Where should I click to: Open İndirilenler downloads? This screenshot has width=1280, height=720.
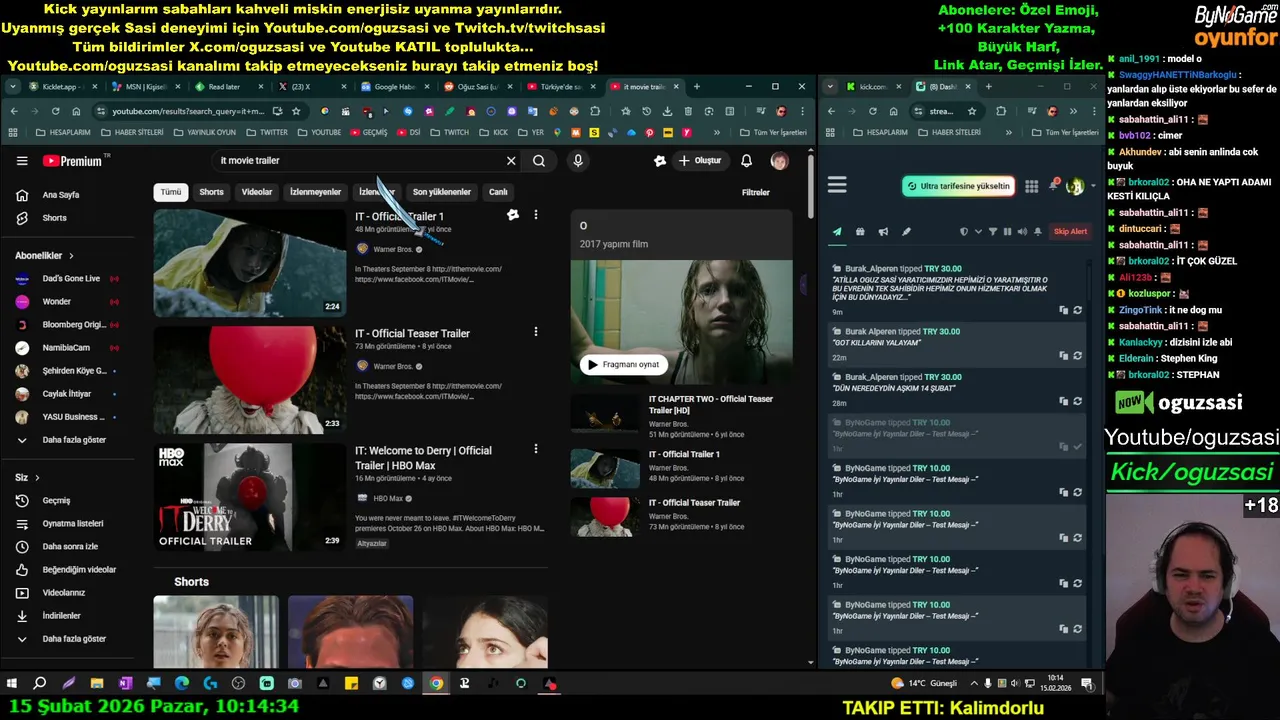point(68,616)
